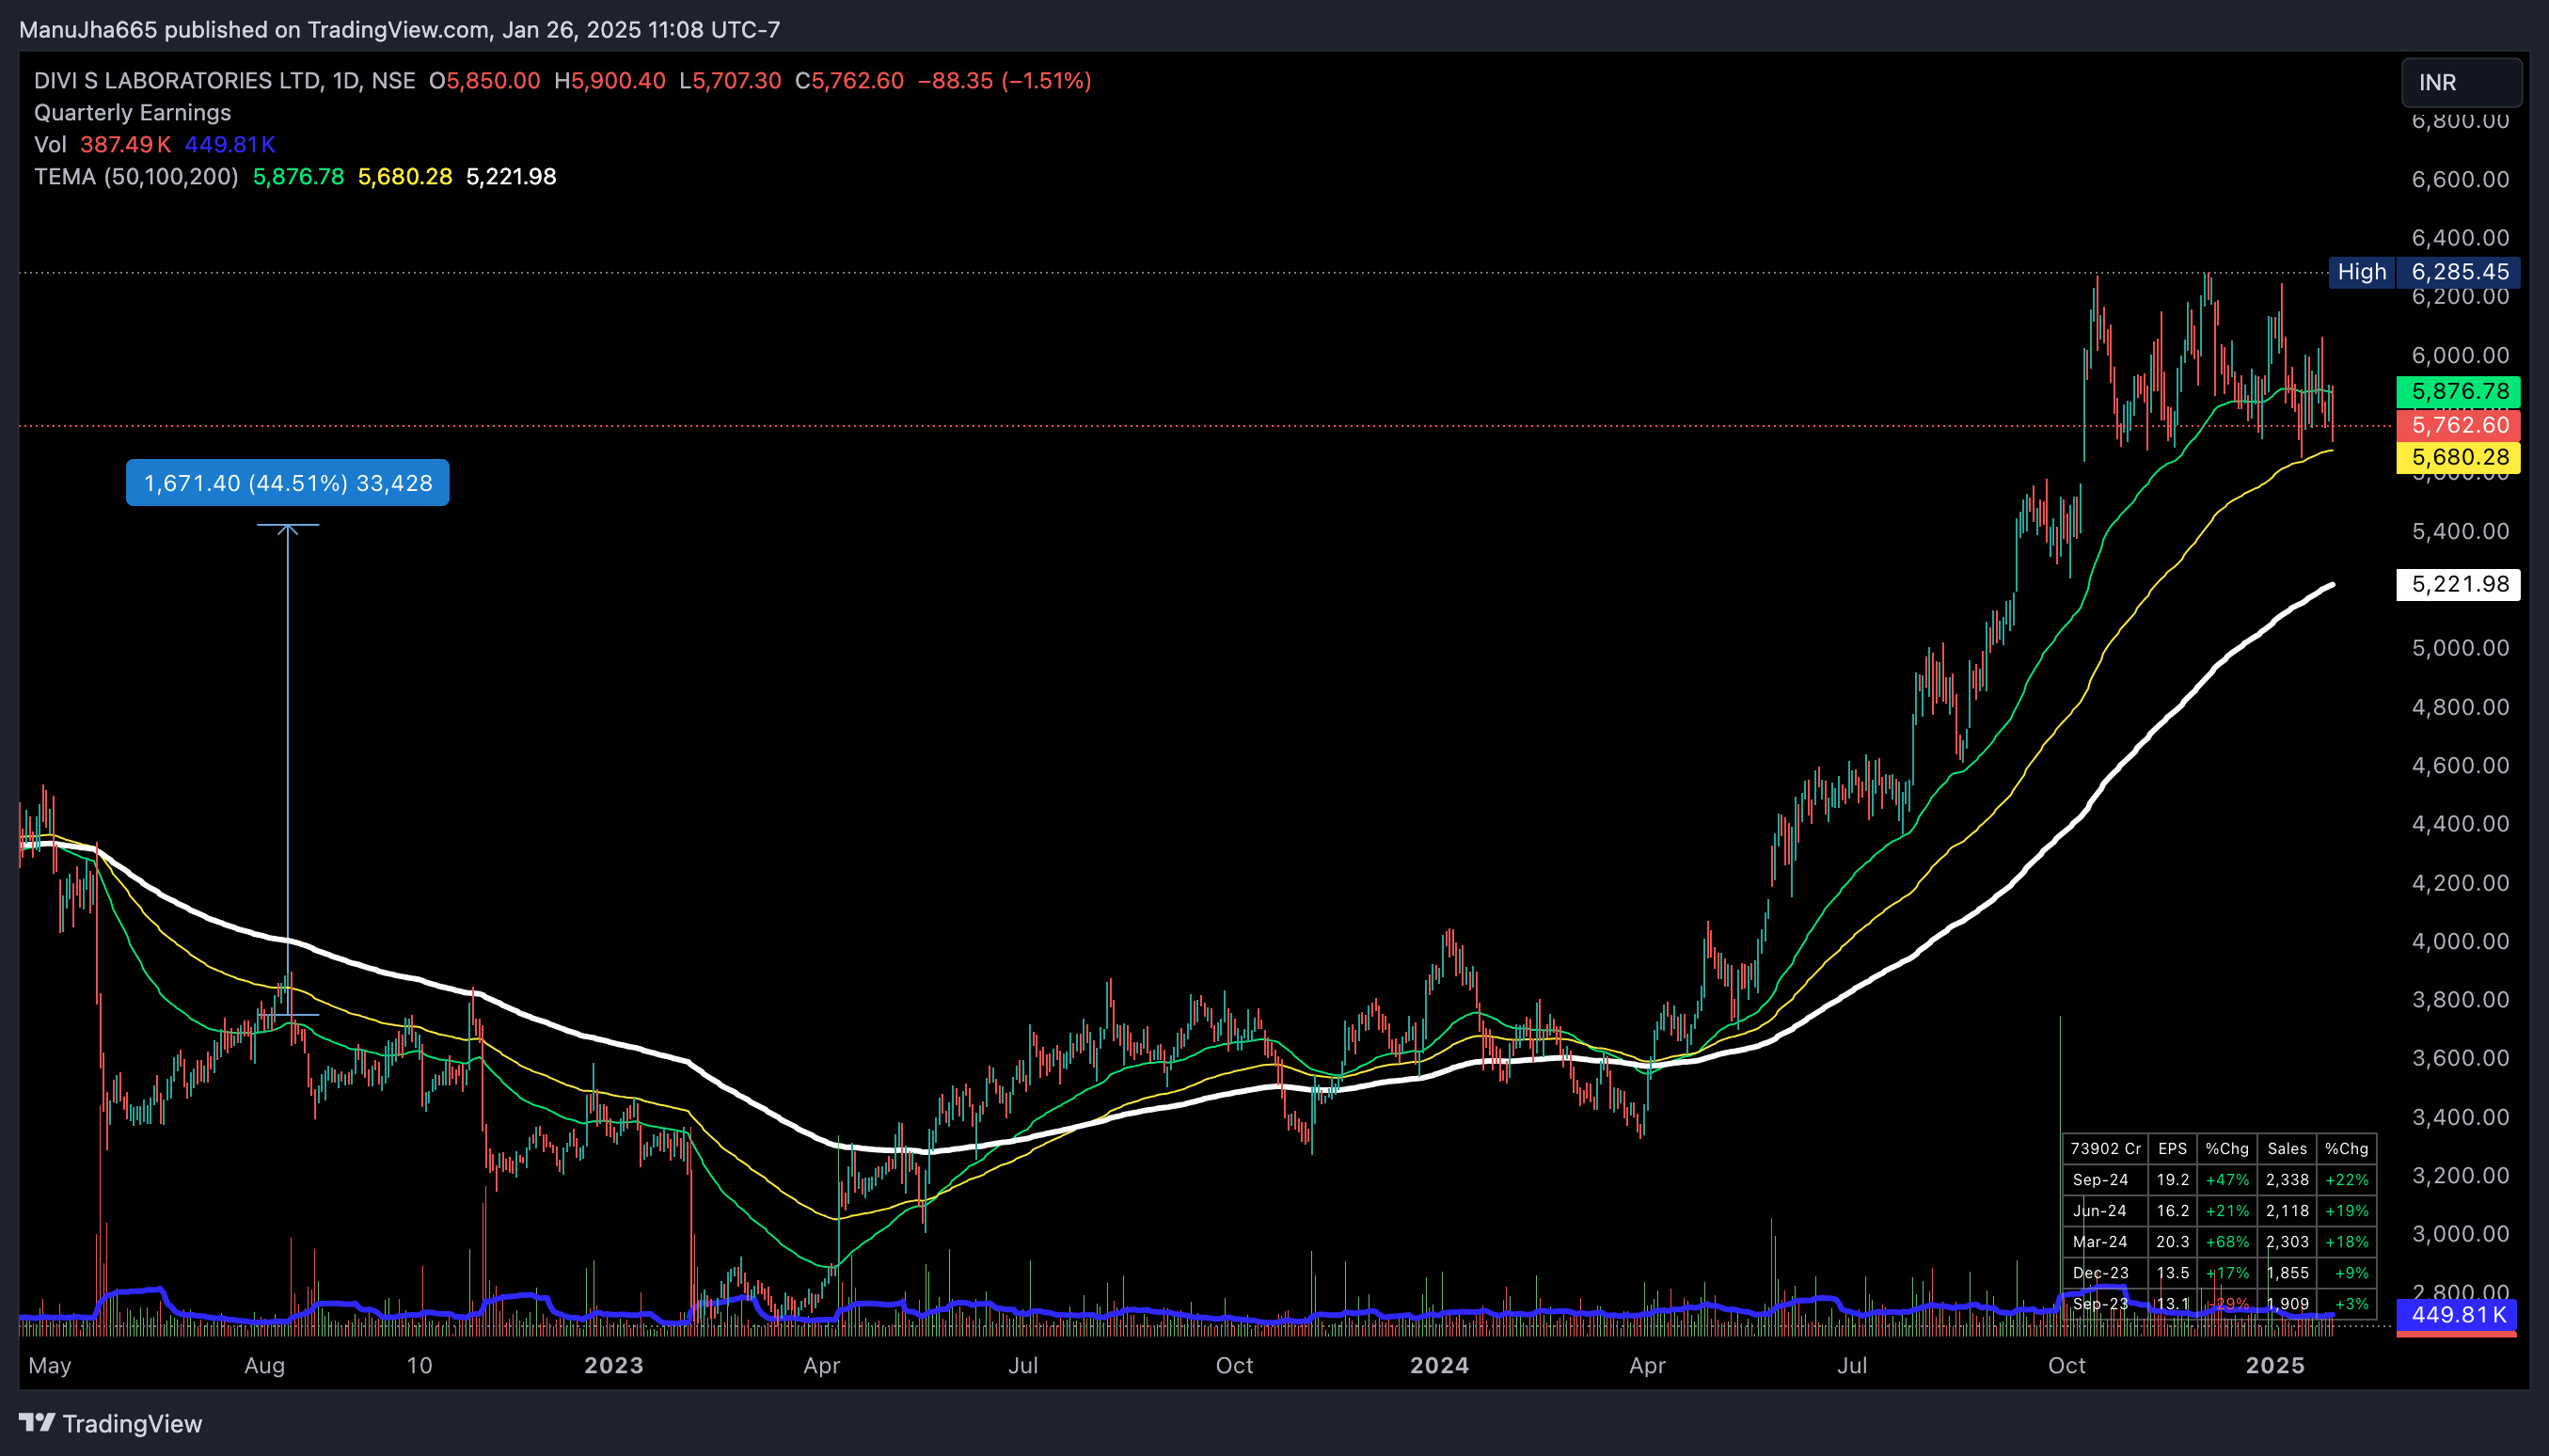2549x1456 pixels.
Task: Click the volume value 387.49K
Action: tap(126, 145)
